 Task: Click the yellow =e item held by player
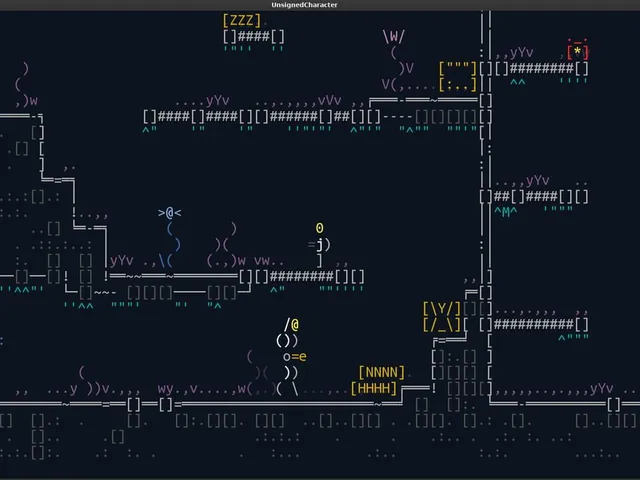pyautogui.click(x=299, y=357)
